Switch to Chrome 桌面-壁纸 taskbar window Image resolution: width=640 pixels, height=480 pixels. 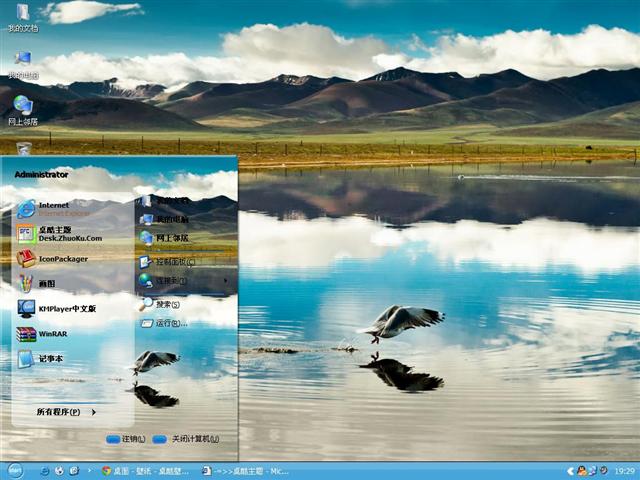tap(145, 471)
